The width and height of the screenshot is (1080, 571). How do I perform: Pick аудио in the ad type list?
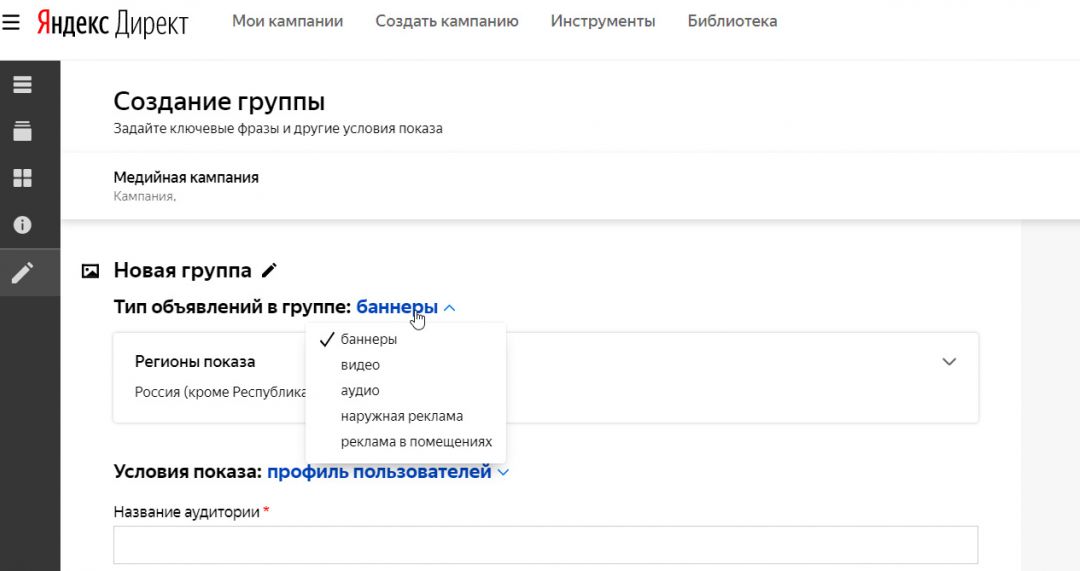pyautogui.click(x=360, y=390)
